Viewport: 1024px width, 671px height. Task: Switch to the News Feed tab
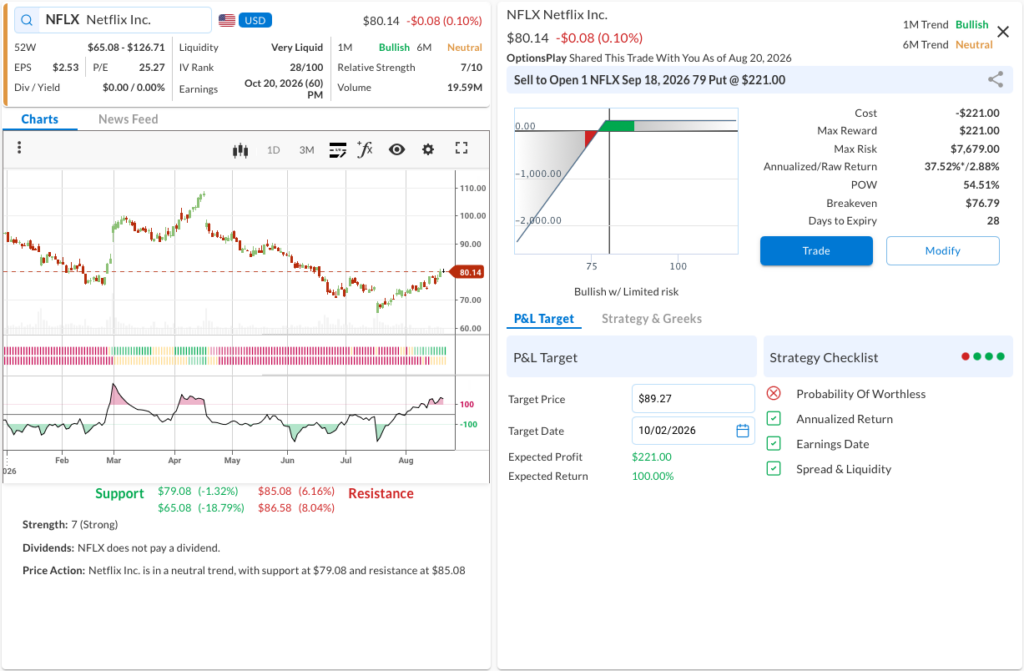[x=128, y=119]
